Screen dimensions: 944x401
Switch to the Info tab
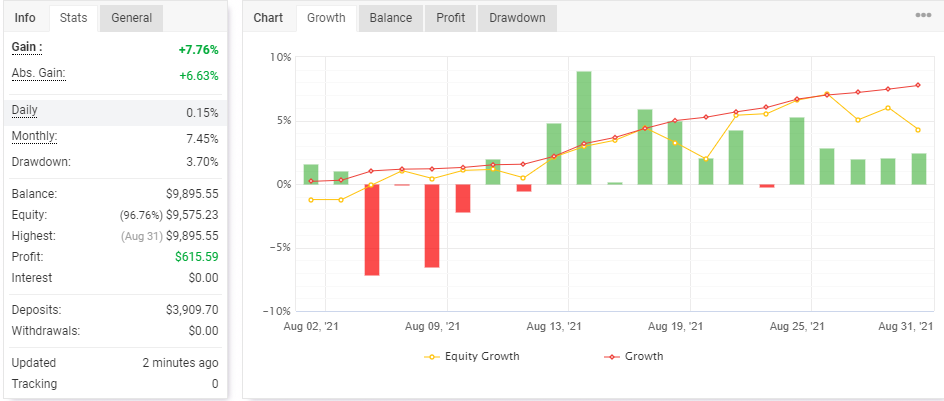[x=25, y=18]
